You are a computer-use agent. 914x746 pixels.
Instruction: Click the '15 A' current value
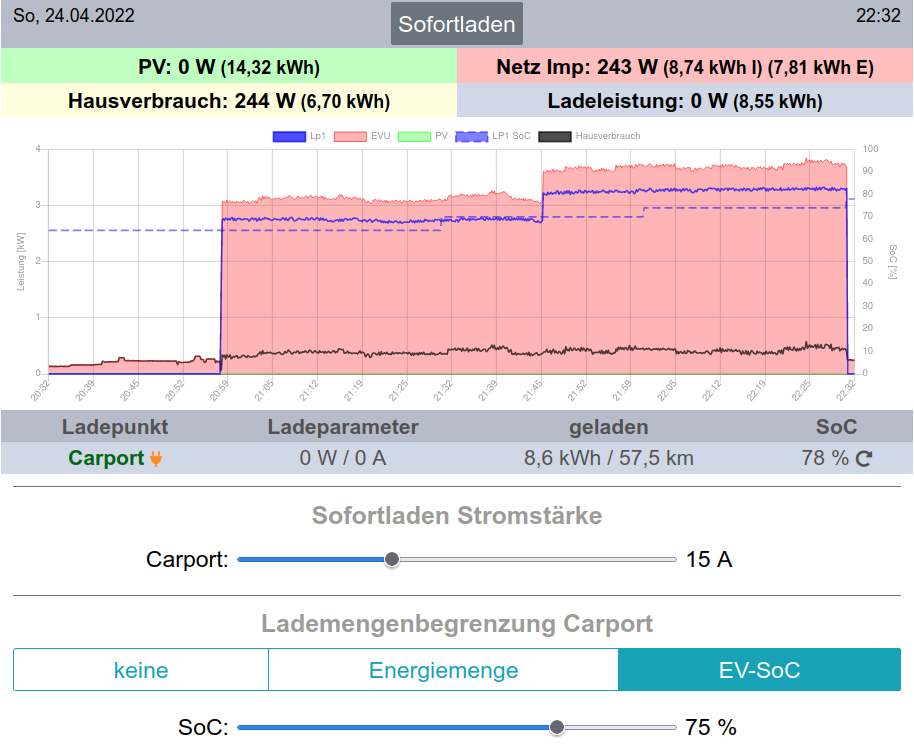tap(709, 560)
